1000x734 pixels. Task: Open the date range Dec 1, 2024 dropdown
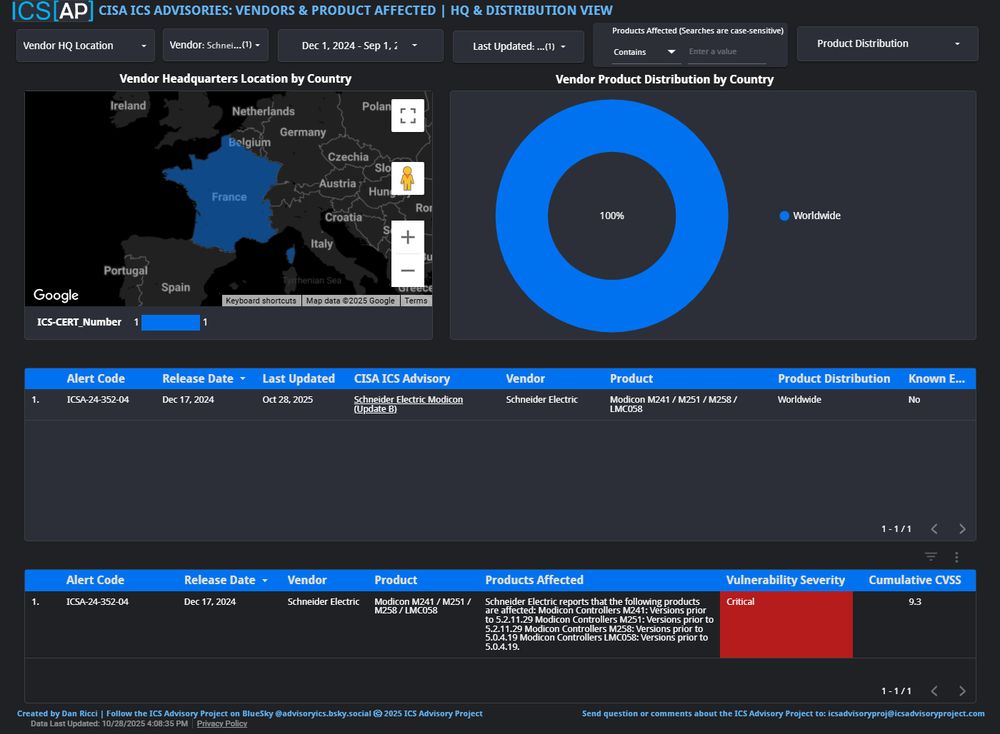click(360, 45)
